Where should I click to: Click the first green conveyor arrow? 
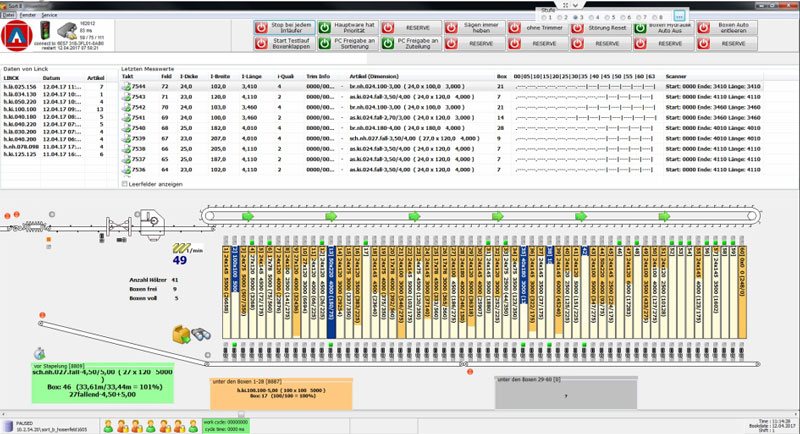[248, 216]
